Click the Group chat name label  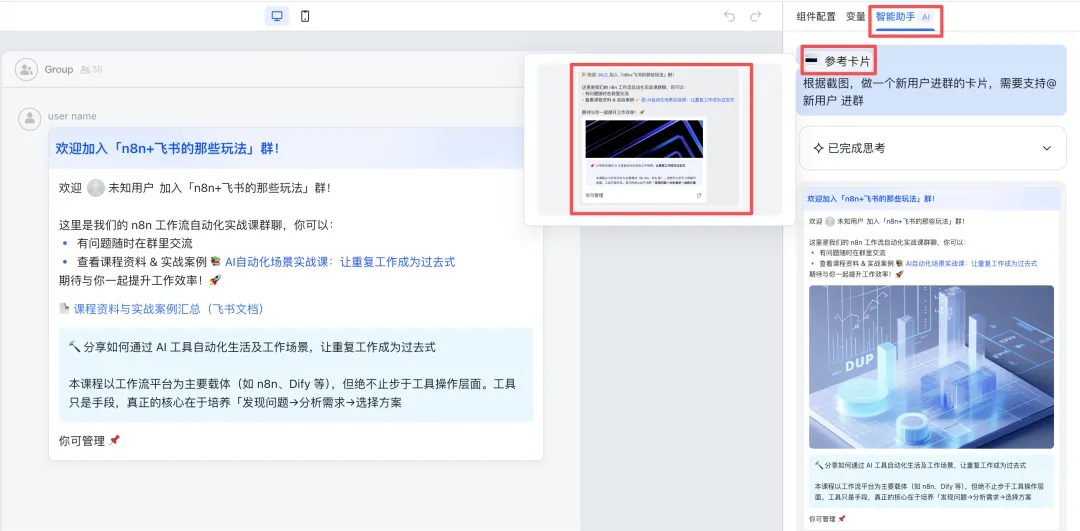59,70
